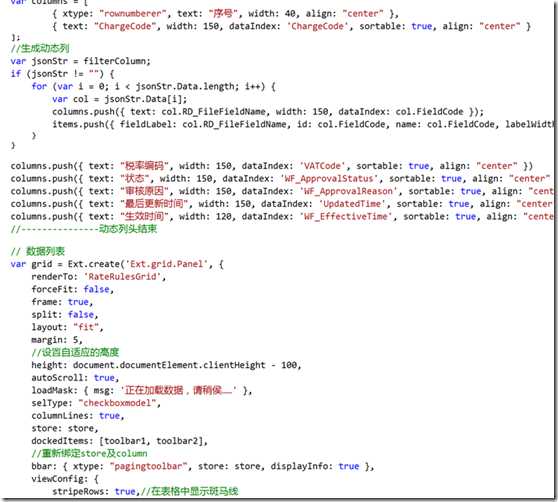The width and height of the screenshot is (558, 502).
Task: Click the 'VATCode' dataIndex string
Action: point(323,166)
